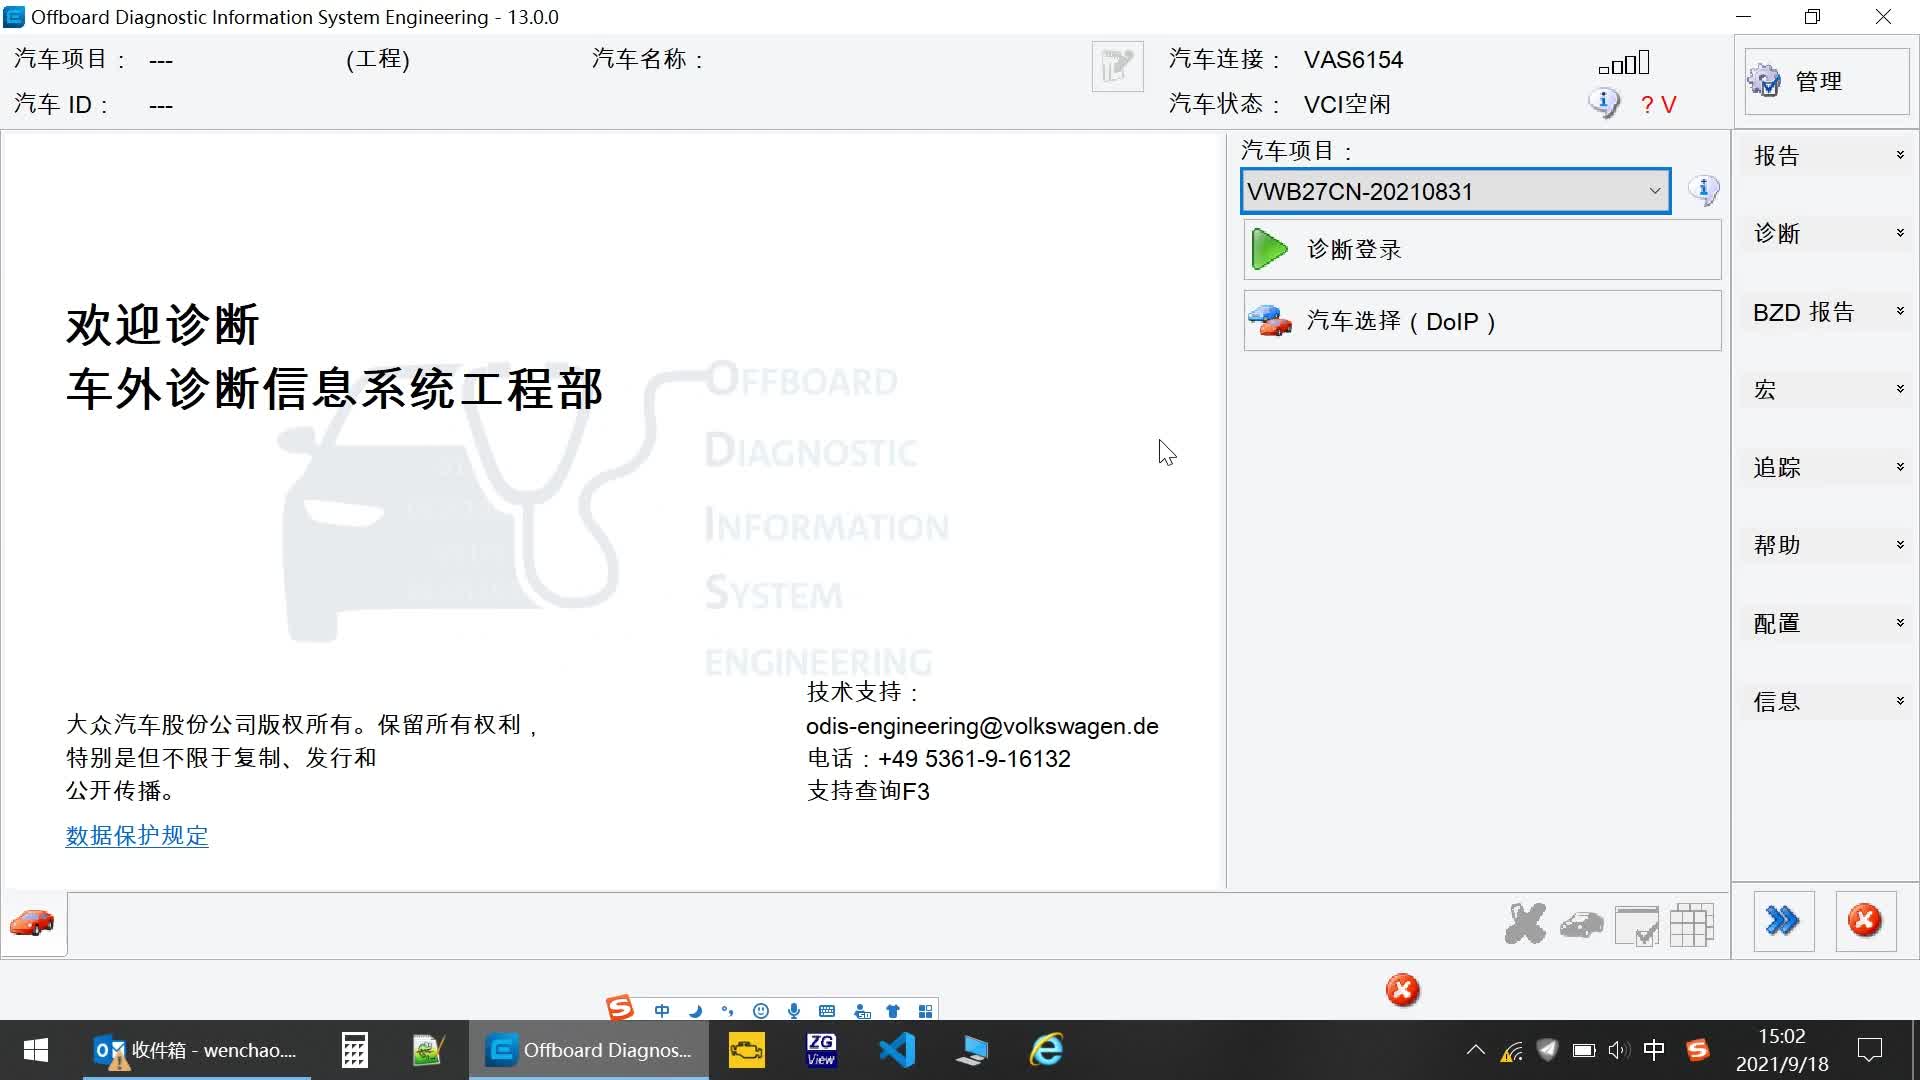Open the green notepad taskbar icon
1920x1080 pixels.
(428, 1050)
